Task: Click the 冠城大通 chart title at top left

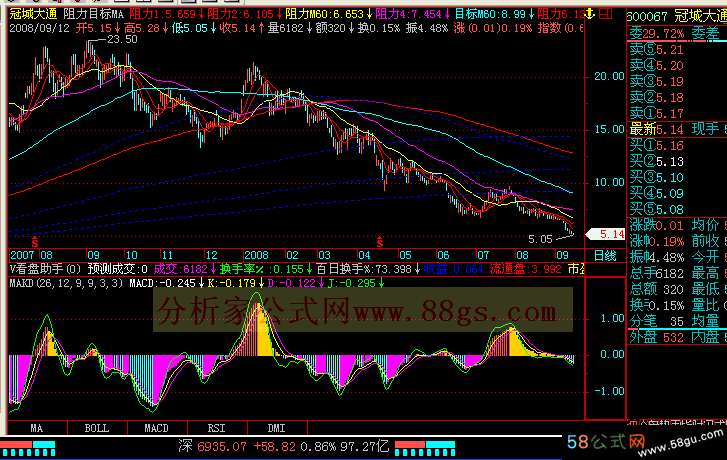Action: (33, 14)
